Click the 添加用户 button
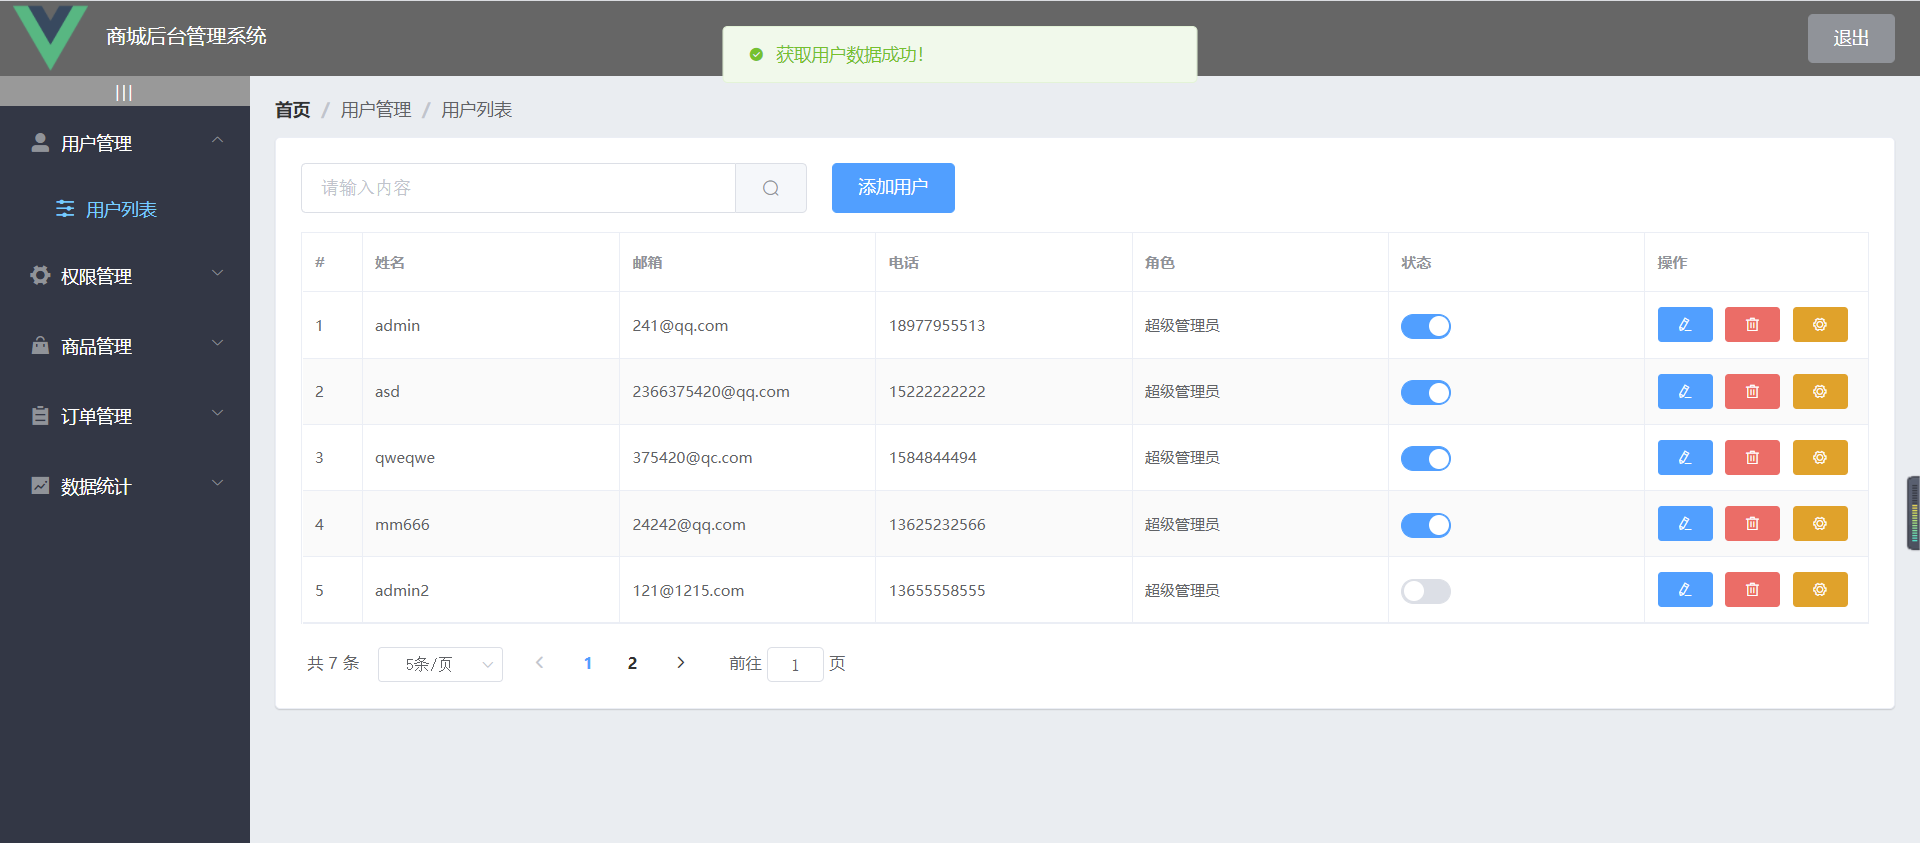Image resolution: width=1920 pixels, height=843 pixels. coord(893,188)
